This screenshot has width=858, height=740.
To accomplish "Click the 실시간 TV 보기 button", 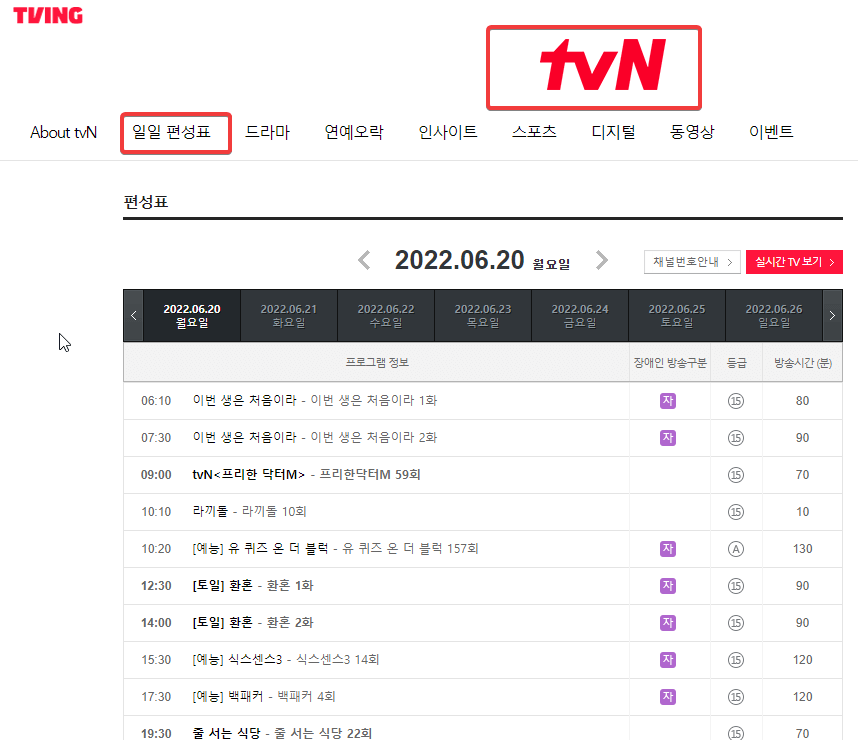I will (x=794, y=262).
